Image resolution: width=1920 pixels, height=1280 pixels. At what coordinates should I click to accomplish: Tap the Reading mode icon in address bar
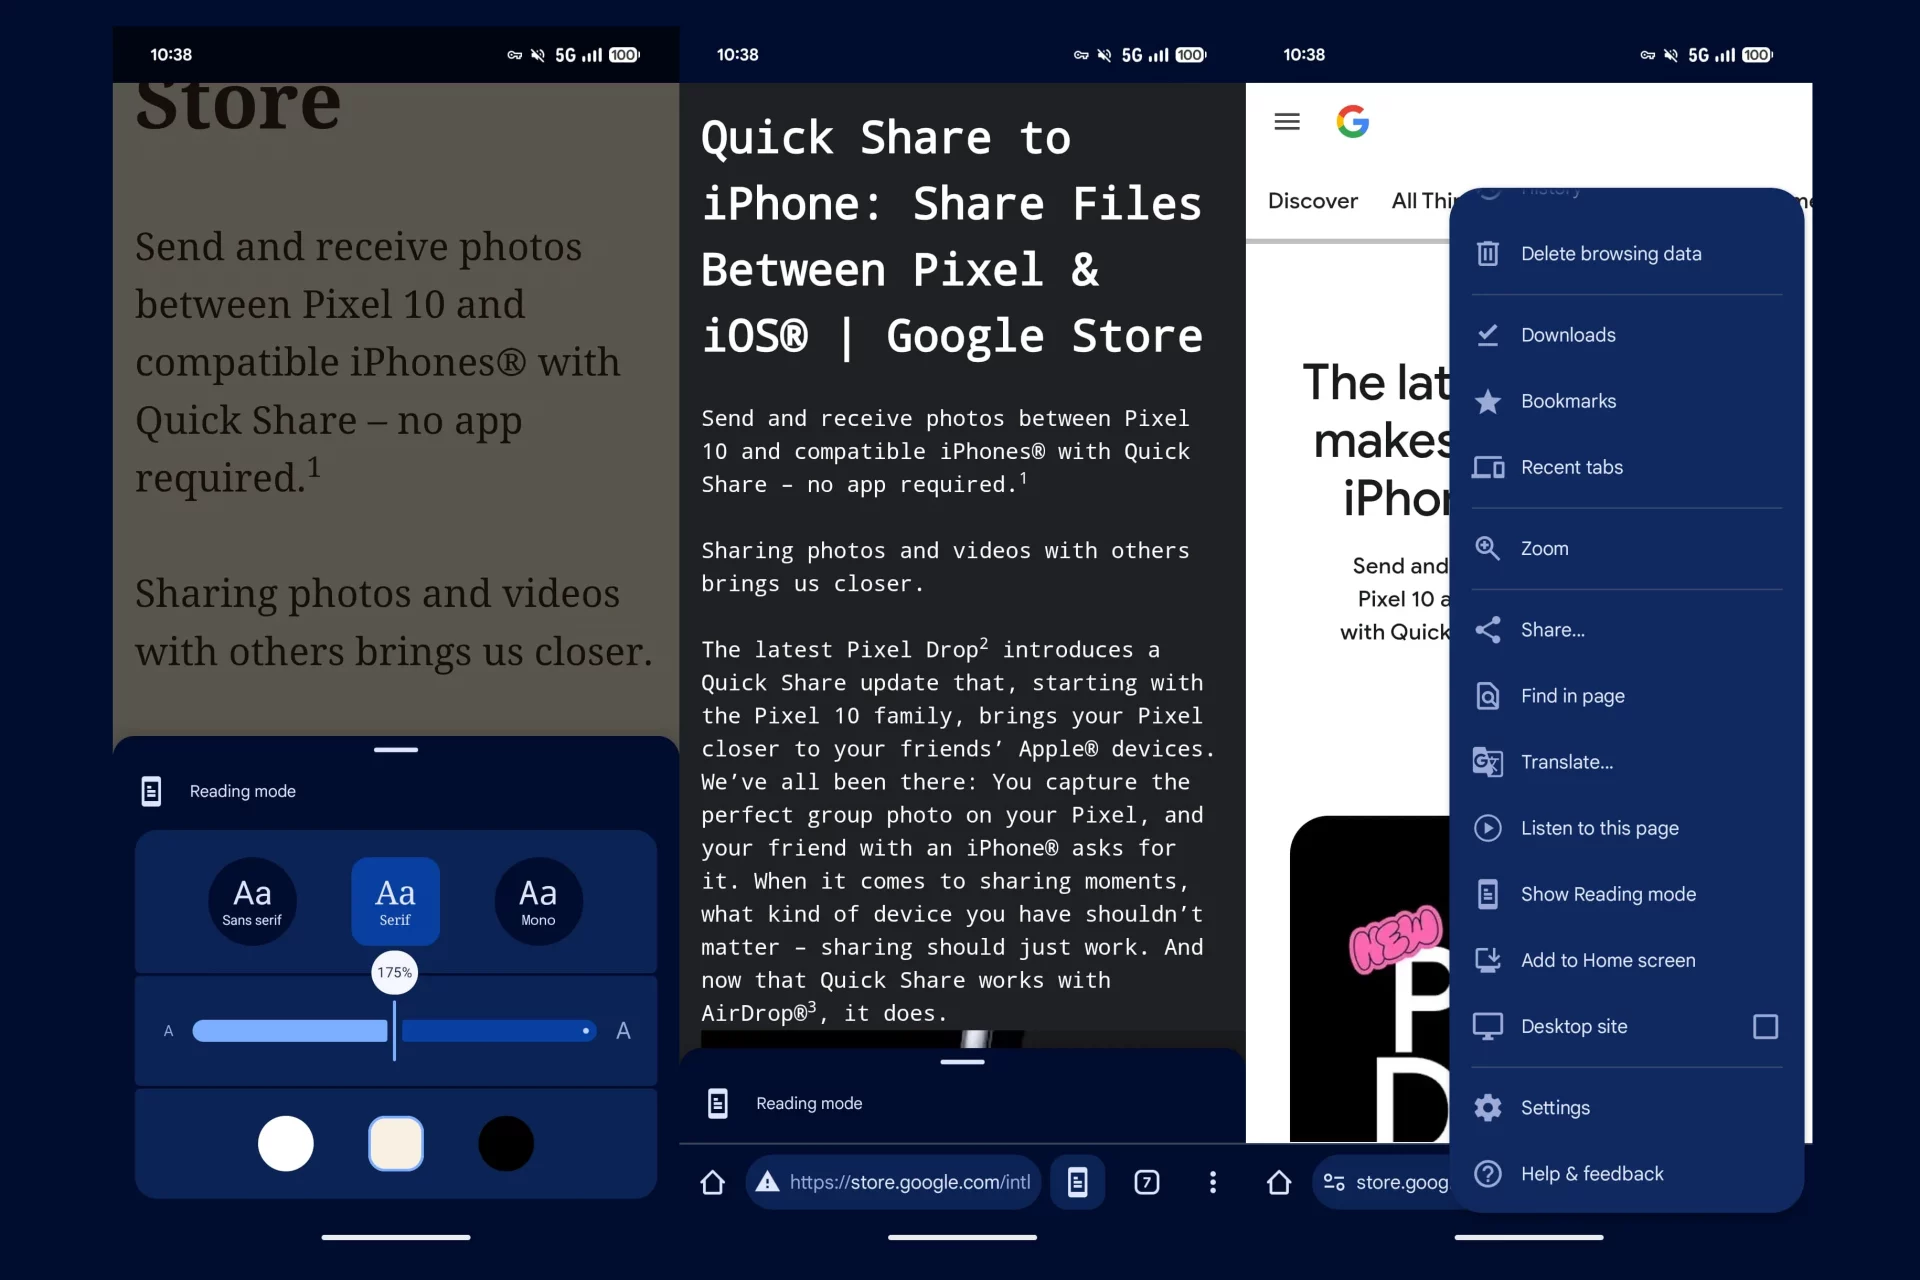point(1077,1182)
